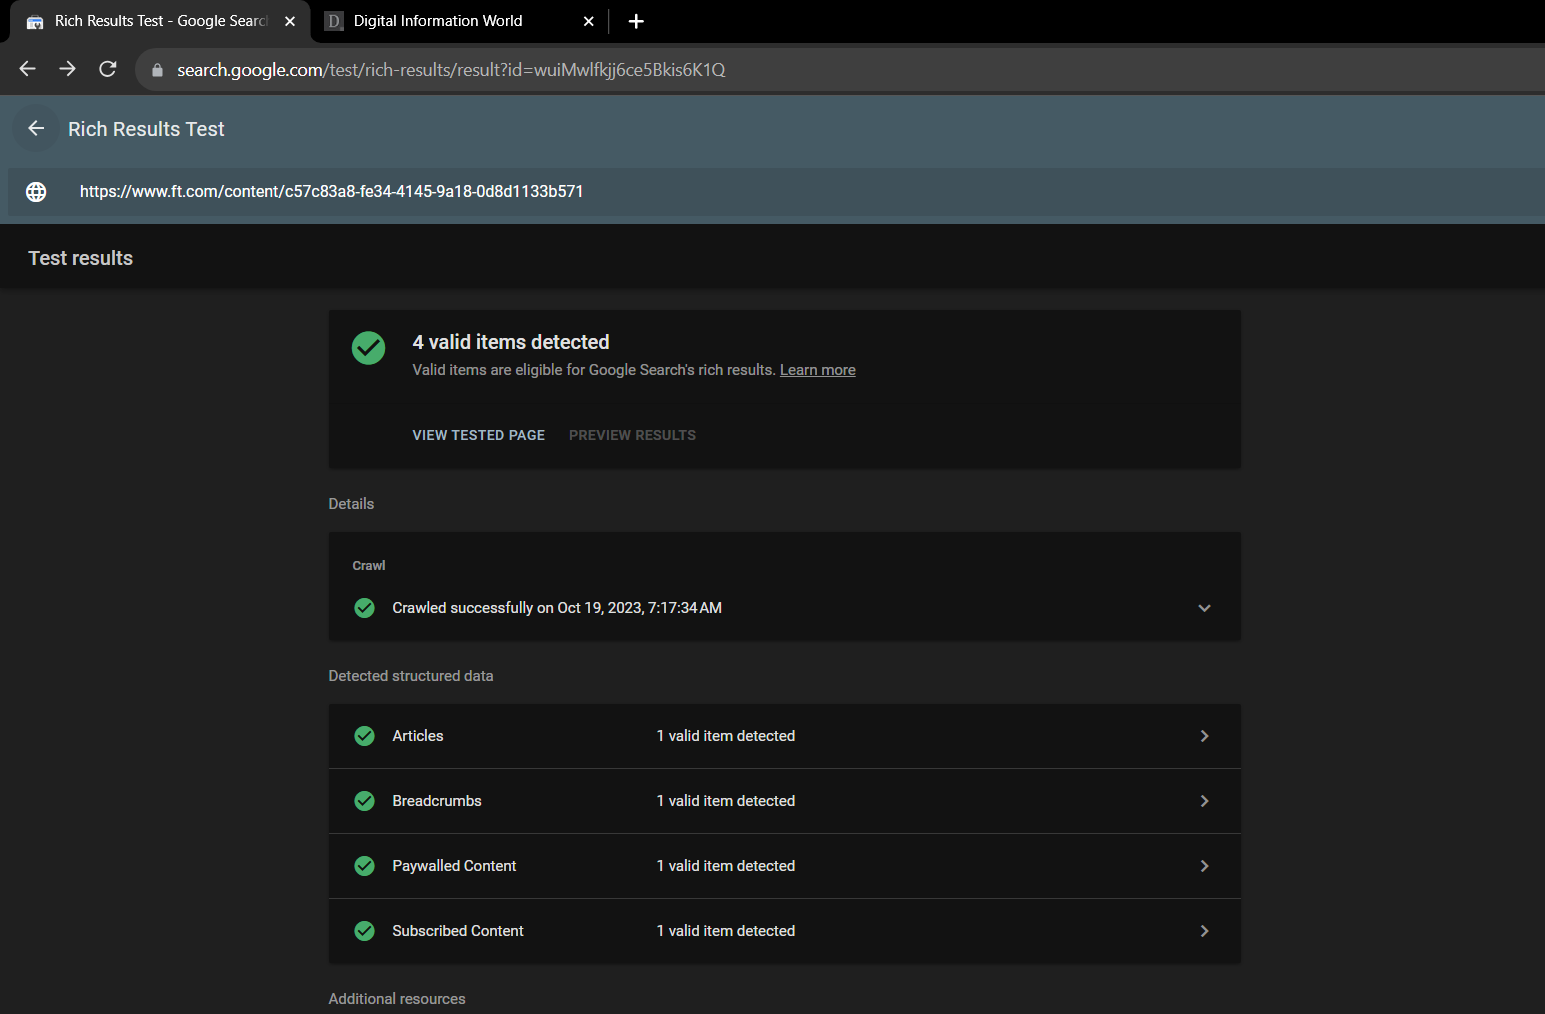Click the browser forward navigation arrow
Image resolution: width=1545 pixels, height=1014 pixels.
coord(67,69)
